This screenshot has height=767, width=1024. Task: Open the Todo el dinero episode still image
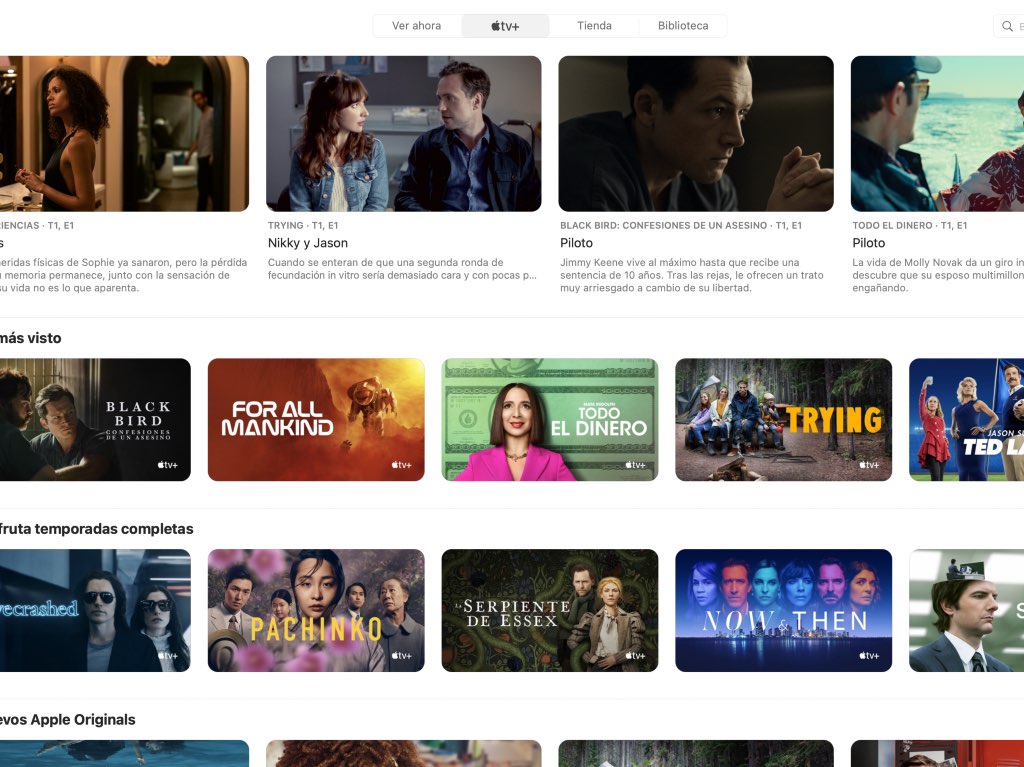point(937,133)
